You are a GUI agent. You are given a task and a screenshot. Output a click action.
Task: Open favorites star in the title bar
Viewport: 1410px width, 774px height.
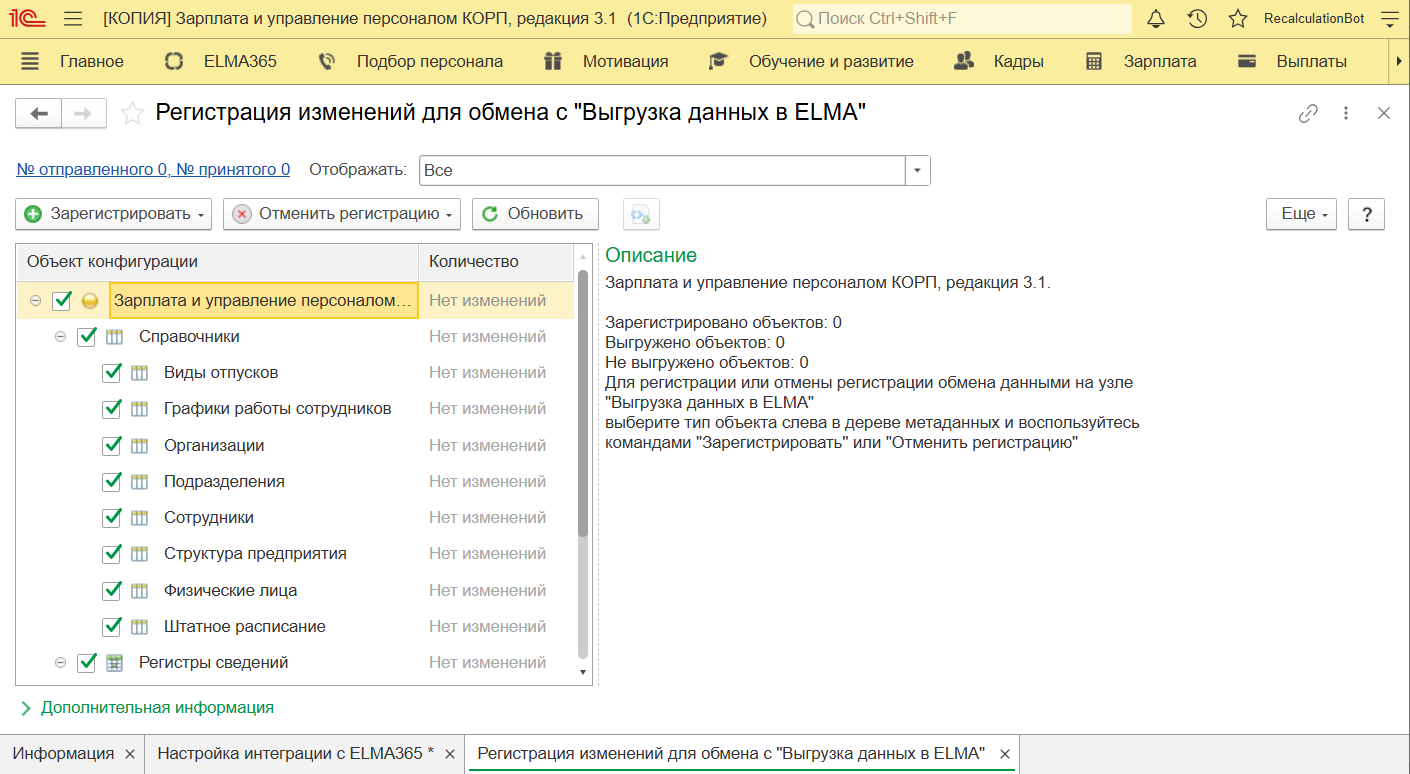click(x=1238, y=18)
